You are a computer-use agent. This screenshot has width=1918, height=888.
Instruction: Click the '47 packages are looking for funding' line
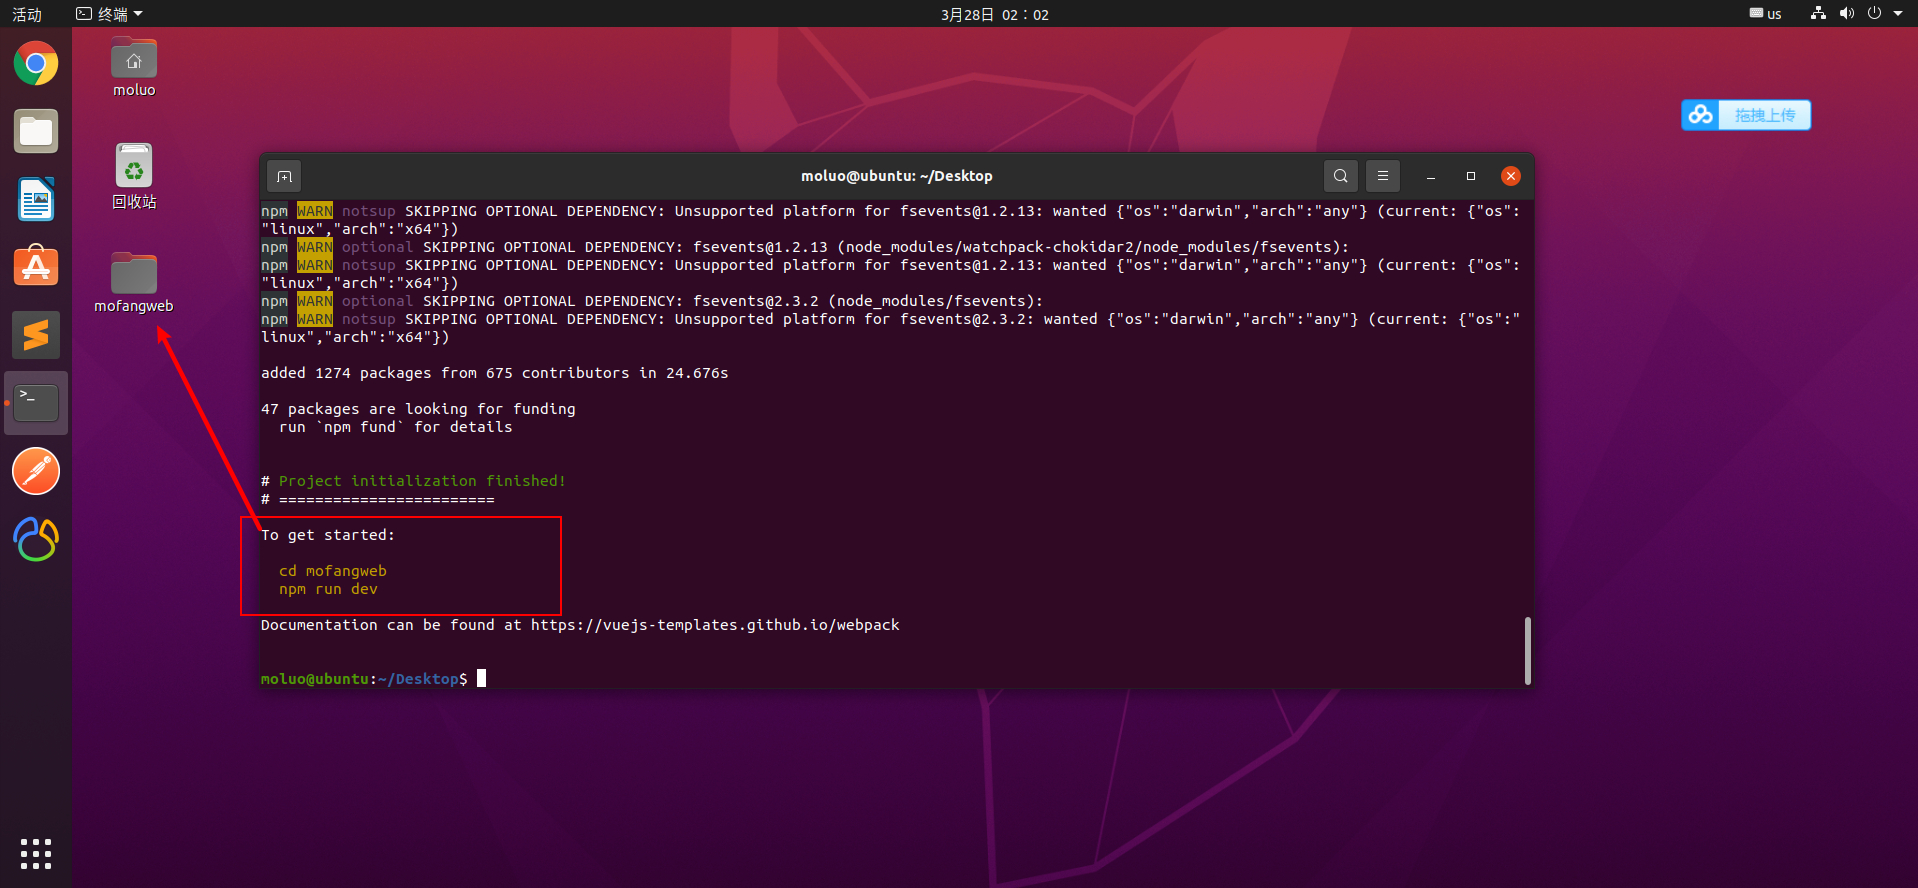pyautogui.click(x=418, y=409)
